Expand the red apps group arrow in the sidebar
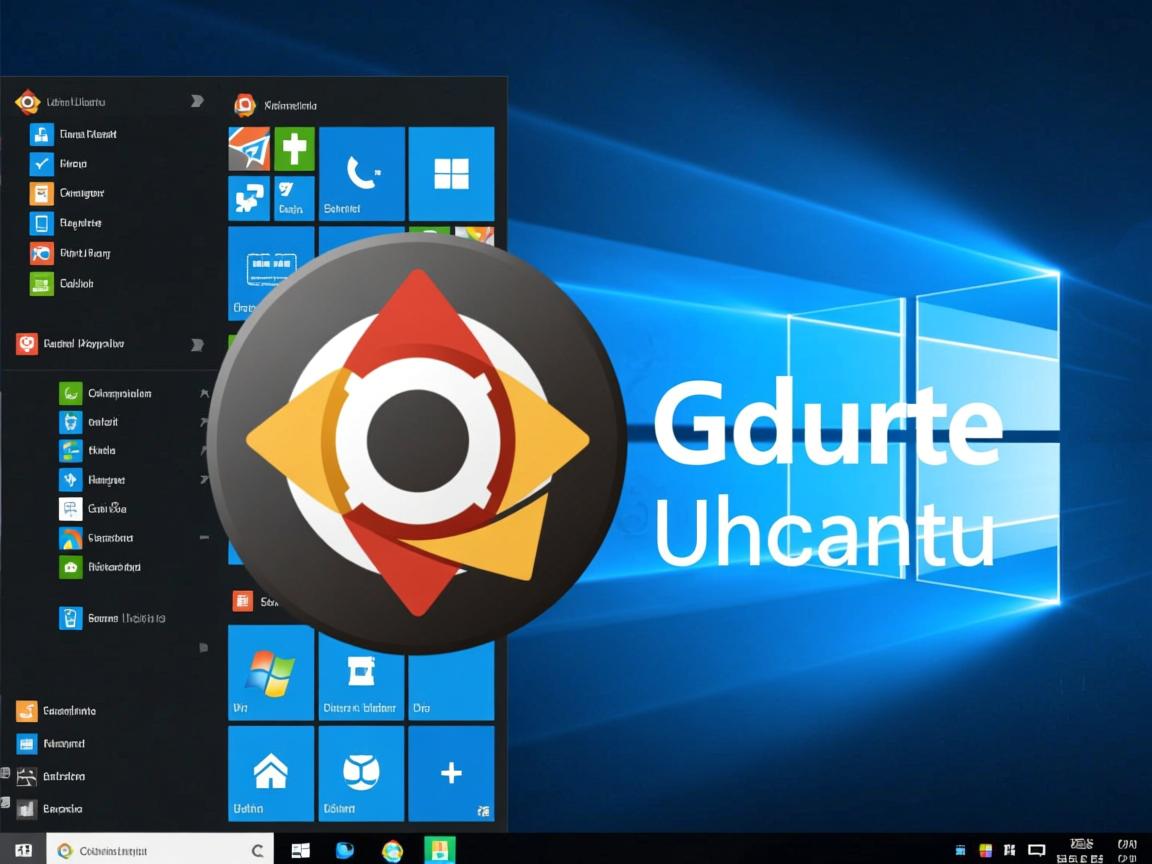The height and width of the screenshot is (864, 1152). pyautogui.click(x=197, y=344)
